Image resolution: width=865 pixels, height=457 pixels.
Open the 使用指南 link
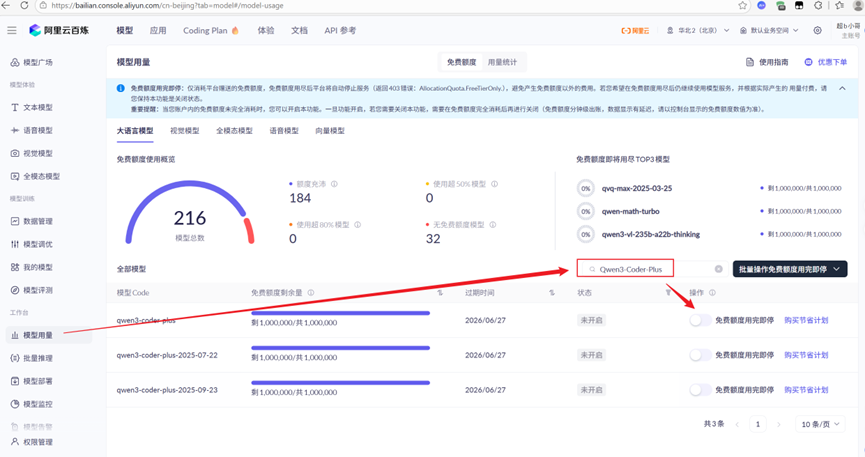pyautogui.click(x=767, y=62)
